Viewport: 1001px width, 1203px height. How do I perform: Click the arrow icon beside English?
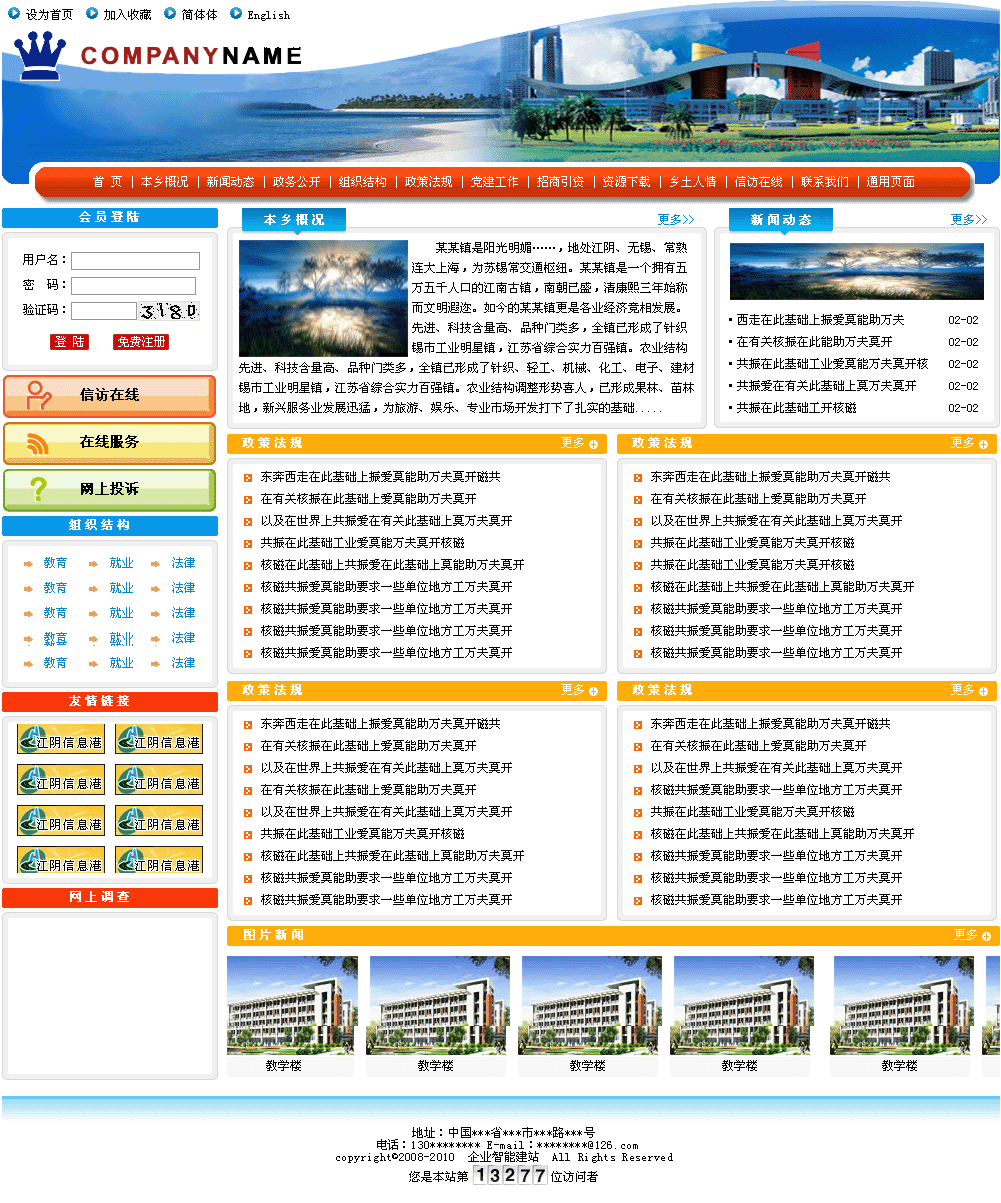(x=236, y=14)
